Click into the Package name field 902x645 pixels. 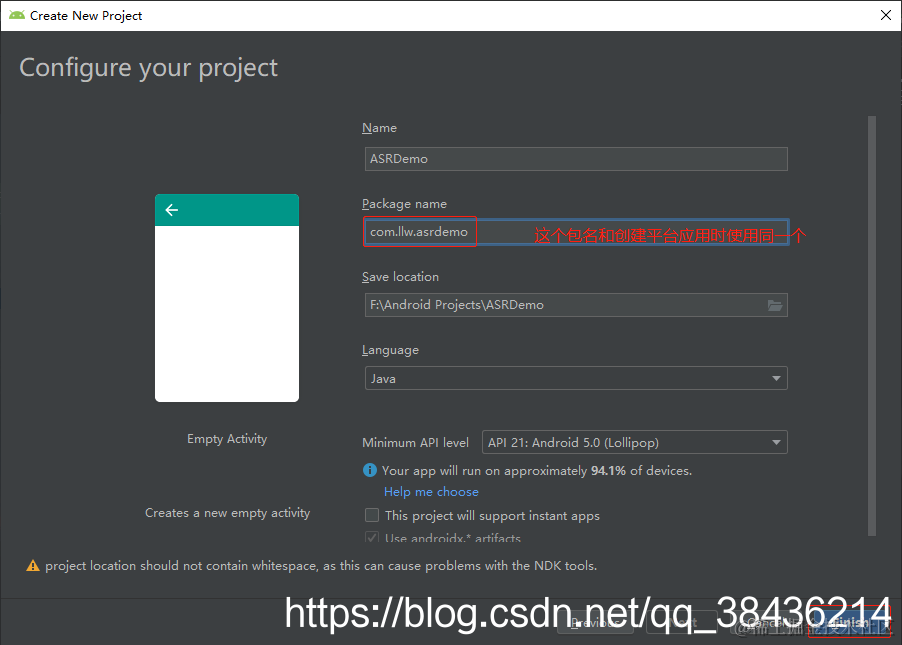point(576,232)
